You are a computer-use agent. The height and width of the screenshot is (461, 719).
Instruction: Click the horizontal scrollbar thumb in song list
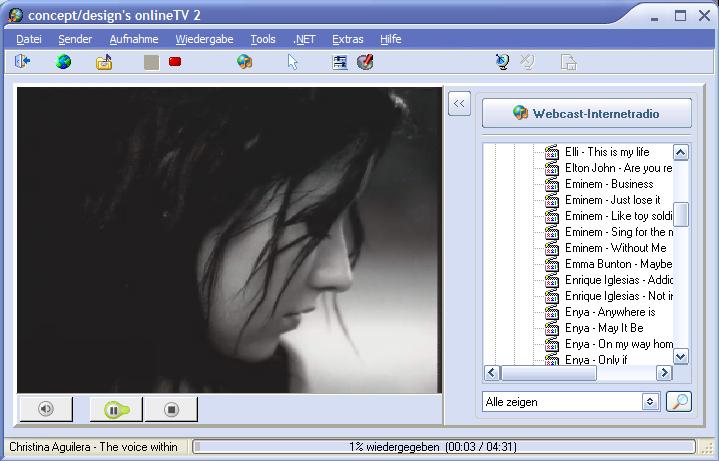pyautogui.click(x=548, y=373)
